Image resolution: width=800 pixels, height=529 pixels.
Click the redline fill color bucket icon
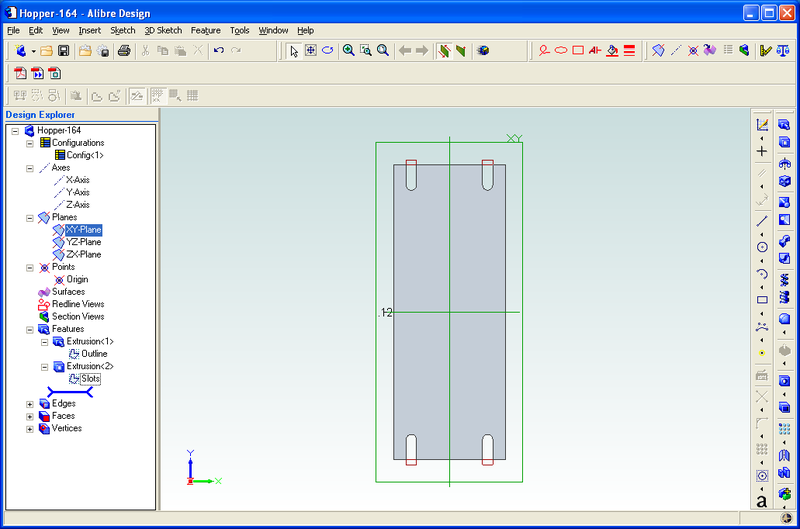click(612, 50)
